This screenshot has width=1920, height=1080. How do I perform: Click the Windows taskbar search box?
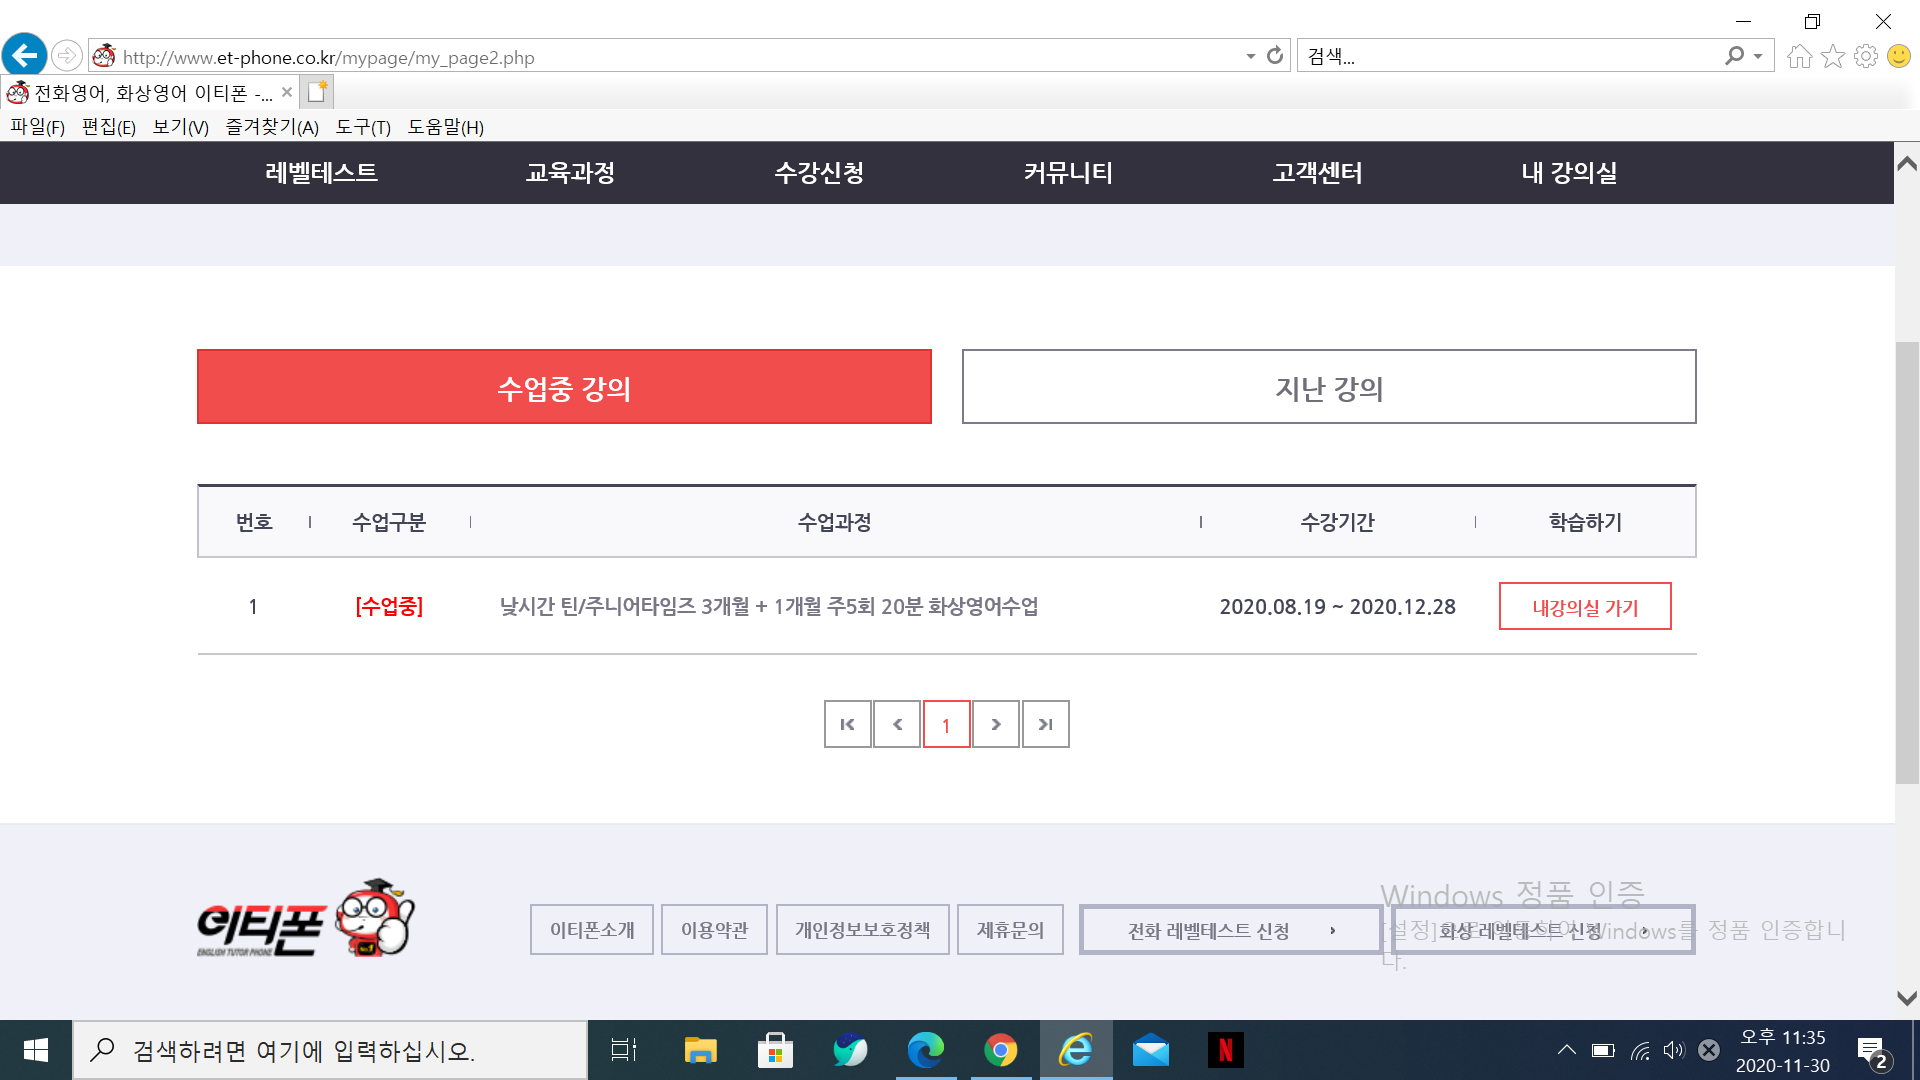[x=330, y=1050]
